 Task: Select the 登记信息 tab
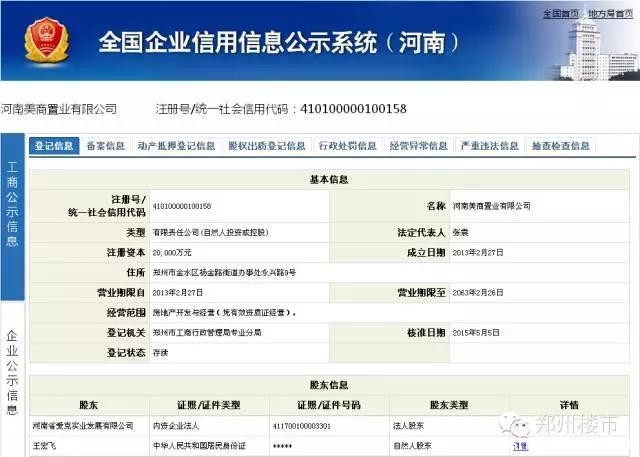point(54,146)
